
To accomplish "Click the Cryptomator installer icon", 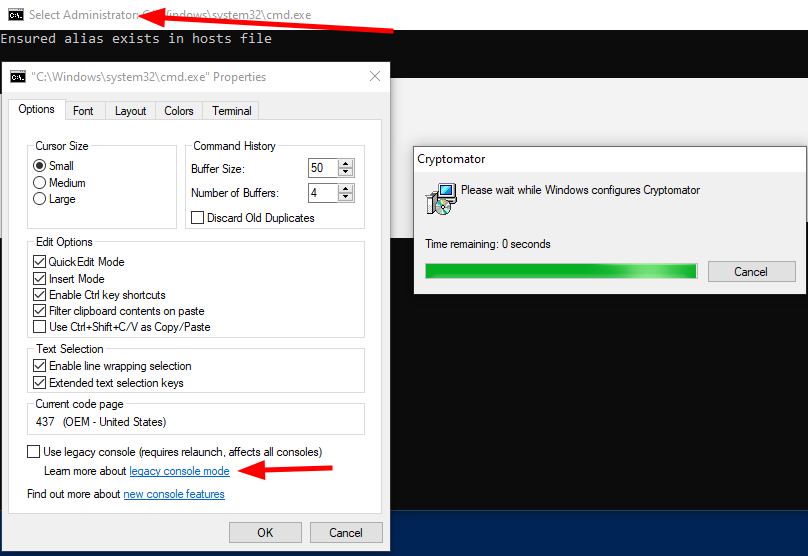I will coord(440,198).
